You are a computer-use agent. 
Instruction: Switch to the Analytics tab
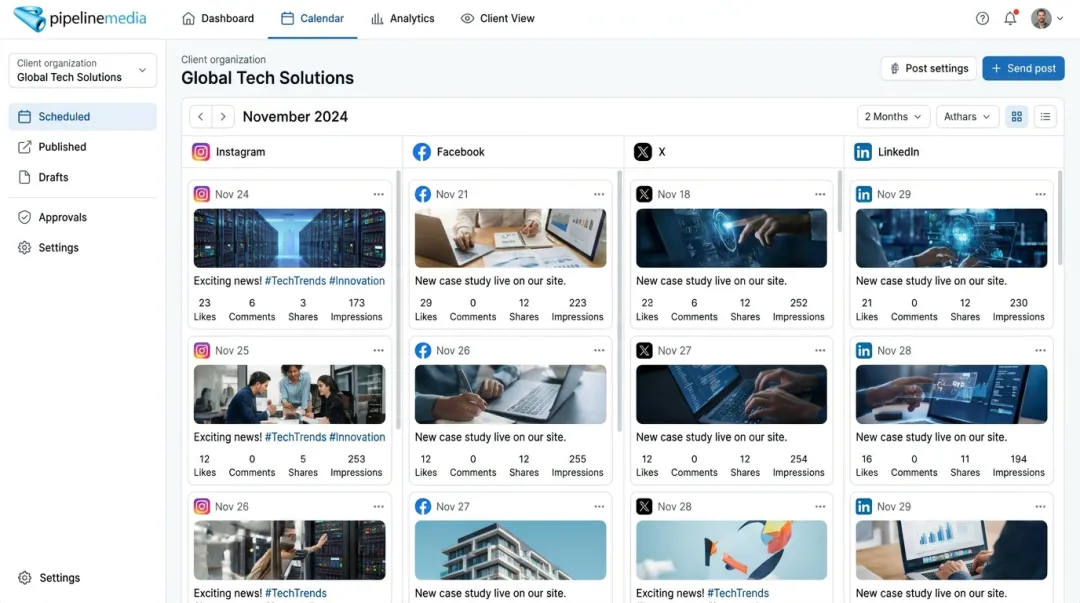(402, 19)
